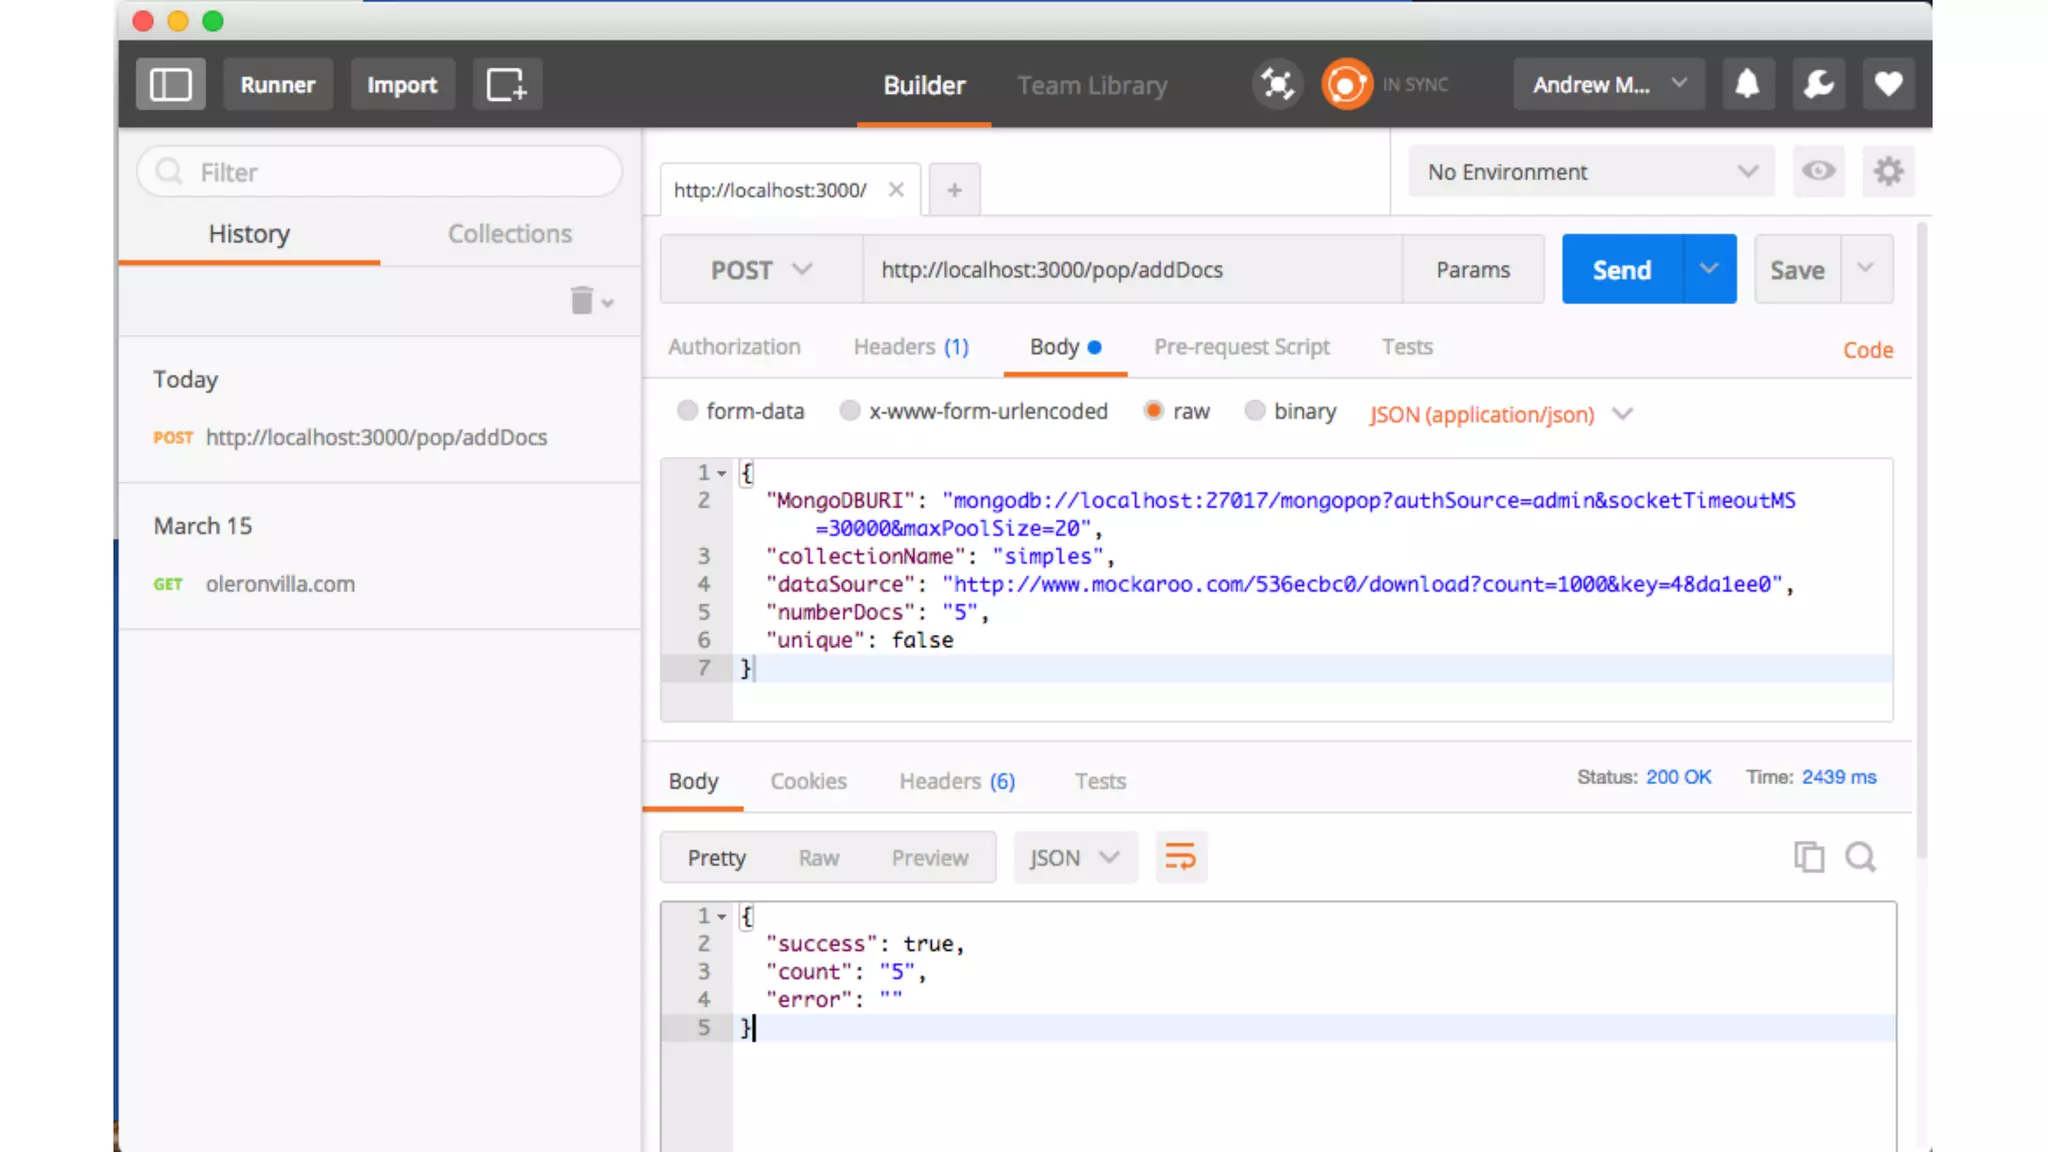Image resolution: width=2048 pixels, height=1152 pixels.
Task: Open the POST method dropdown
Action: pyautogui.click(x=761, y=270)
